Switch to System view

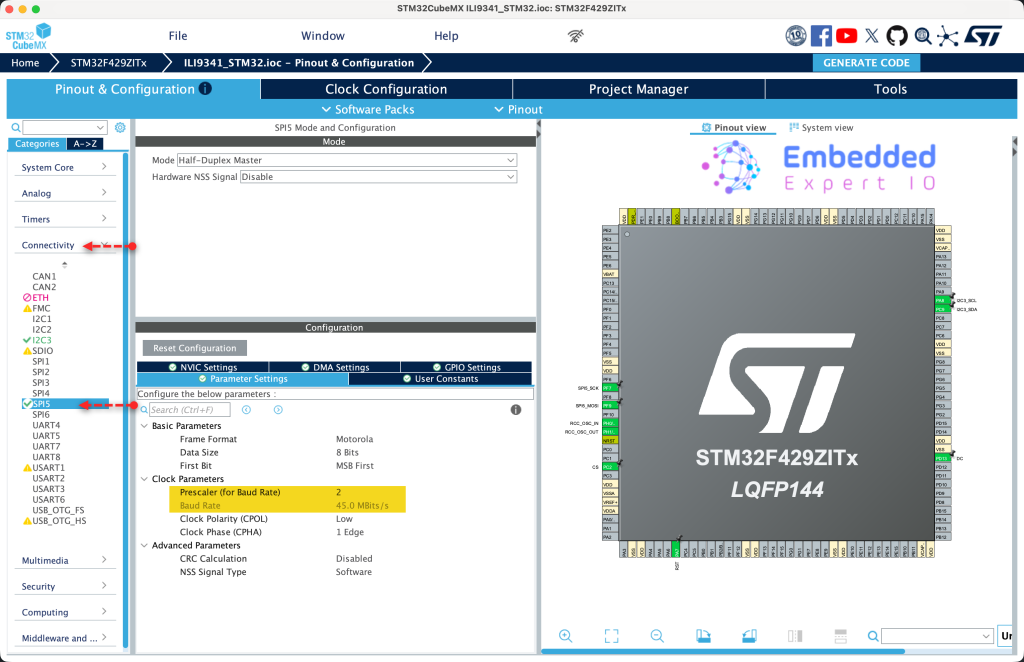point(821,128)
